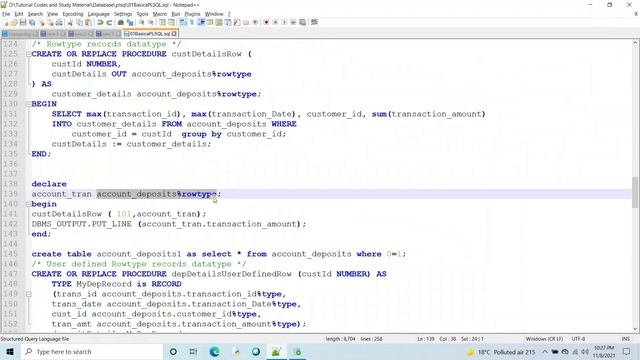640x360 pixels.
Task: Click the scrollbar up arrow
Action: click(x=636, y=42)
